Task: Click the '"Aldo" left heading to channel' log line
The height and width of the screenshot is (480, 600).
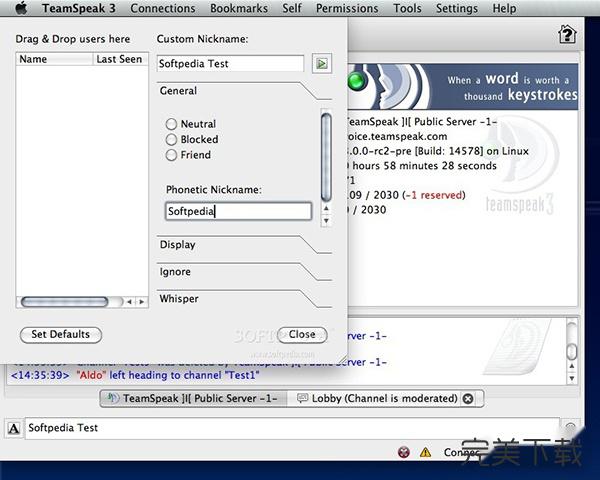Action: (x=135, y=375)
